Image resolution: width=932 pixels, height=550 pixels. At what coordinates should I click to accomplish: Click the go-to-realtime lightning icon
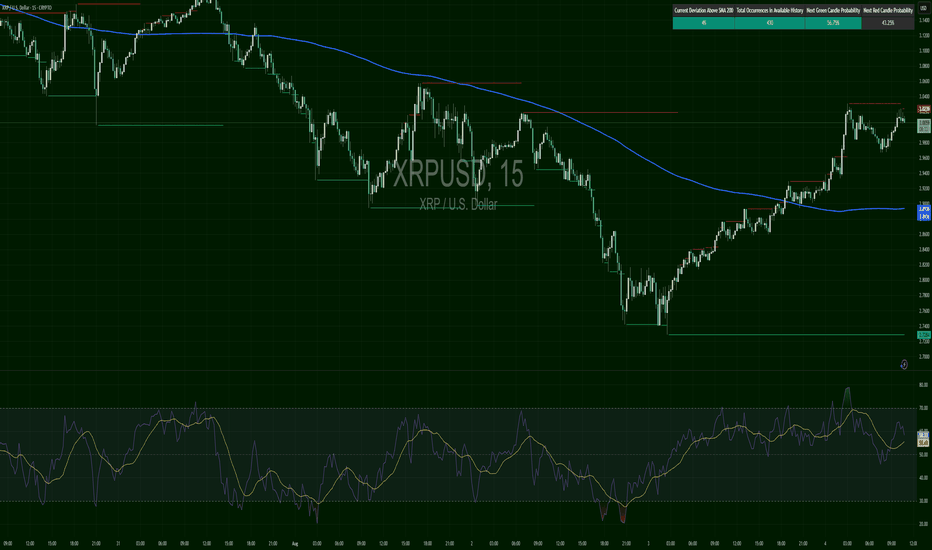click(x=903, y=364)
